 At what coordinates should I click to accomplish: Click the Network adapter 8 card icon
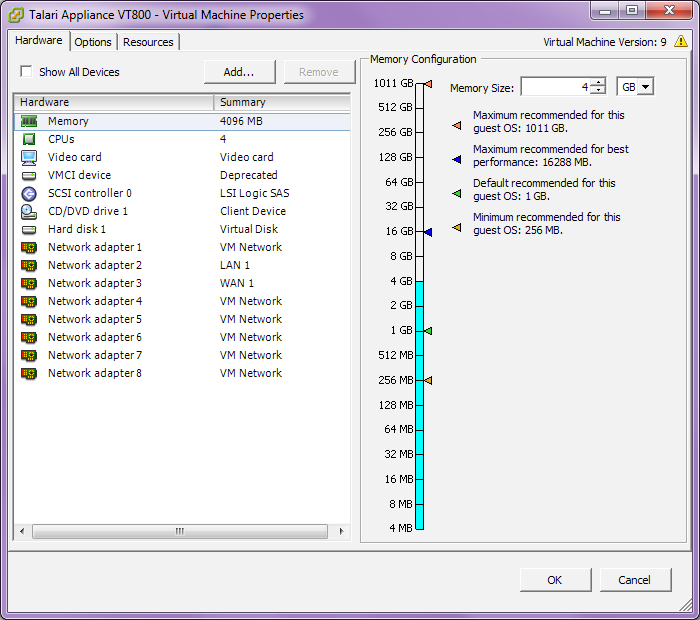coord(29,374)
